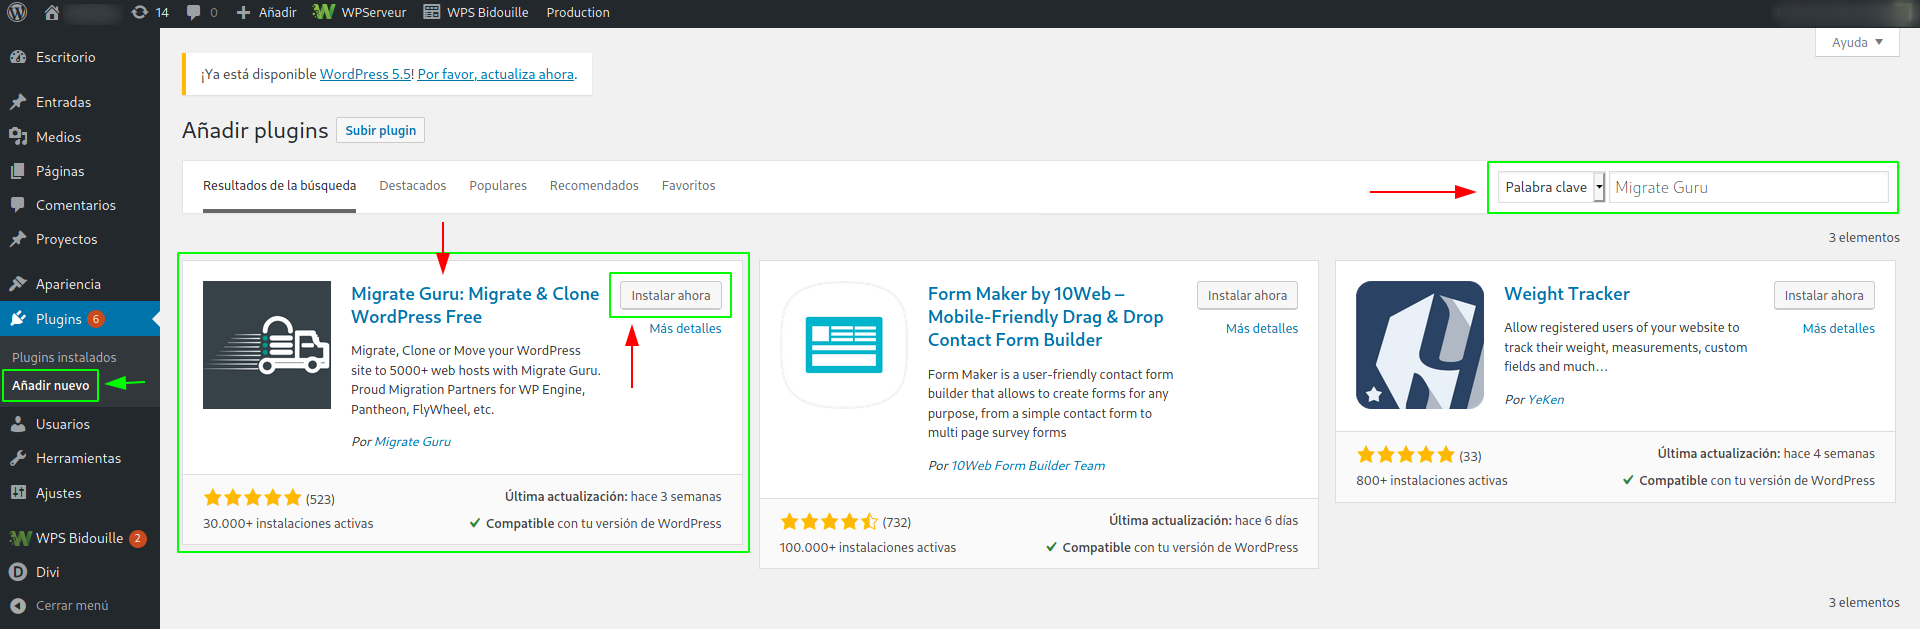Image resolution: width=1920 pixels, height=629 pixels.
Task: Install Migrate Guru with Instalar ahora
Action: click(671, 295)
